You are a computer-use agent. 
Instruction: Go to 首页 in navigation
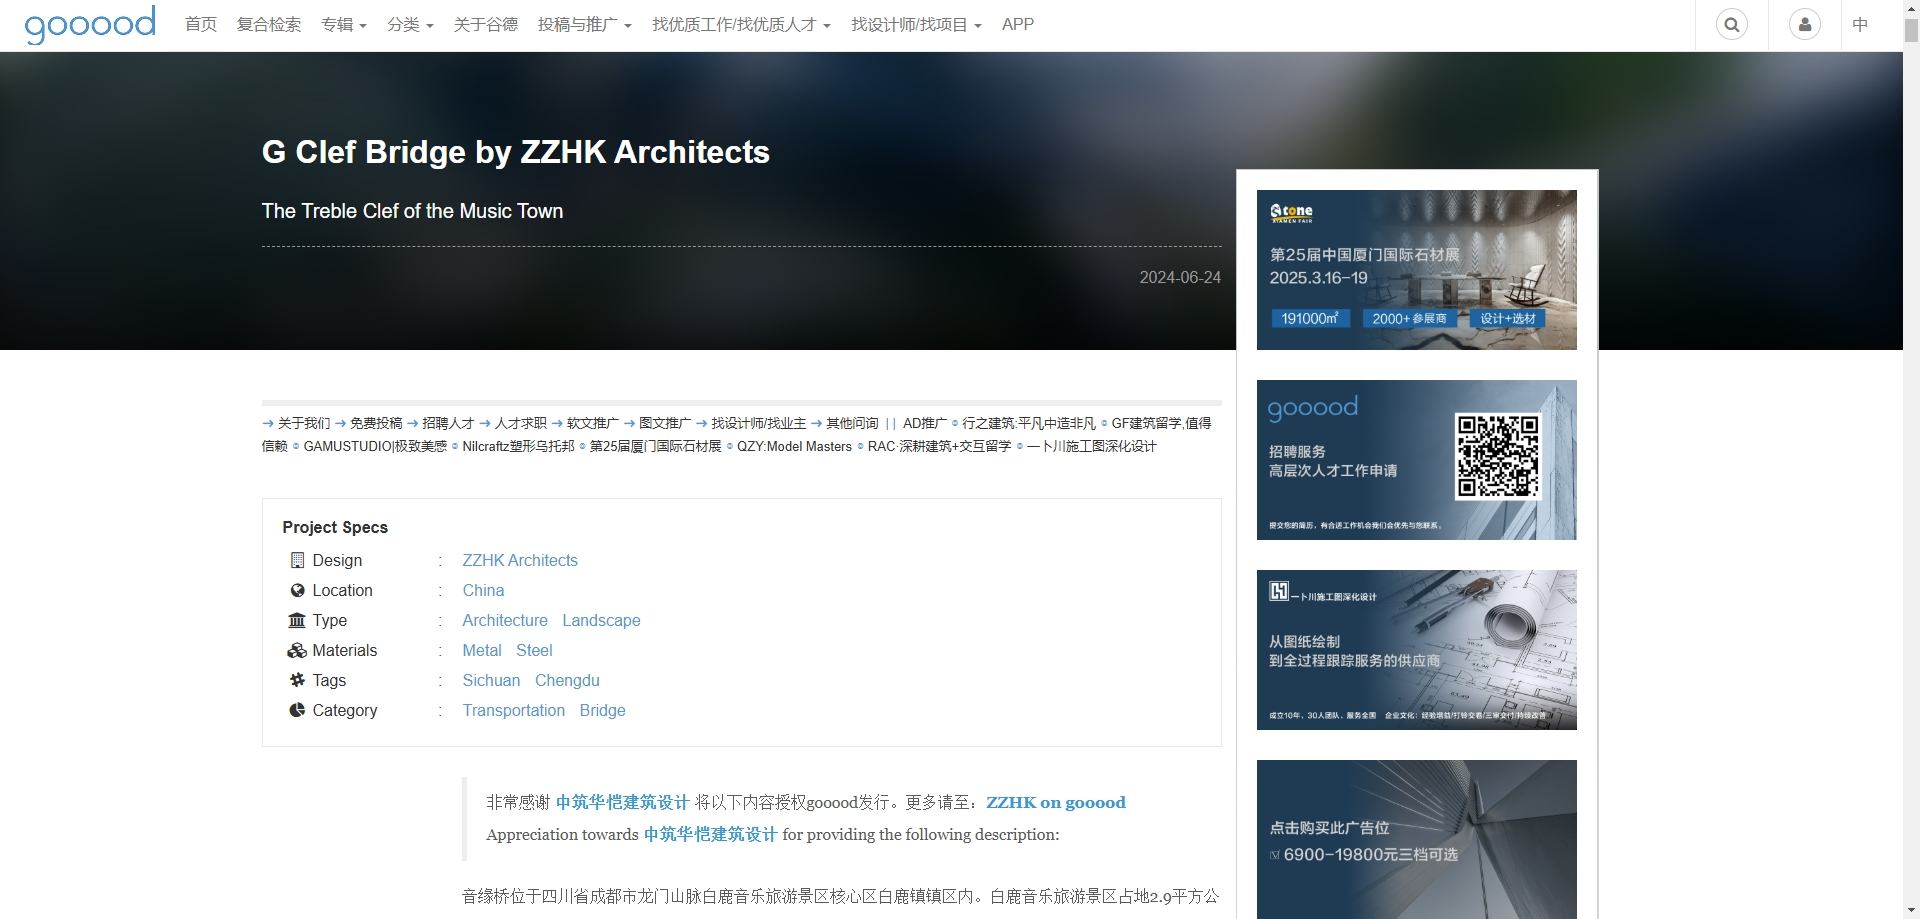[201, 24]
